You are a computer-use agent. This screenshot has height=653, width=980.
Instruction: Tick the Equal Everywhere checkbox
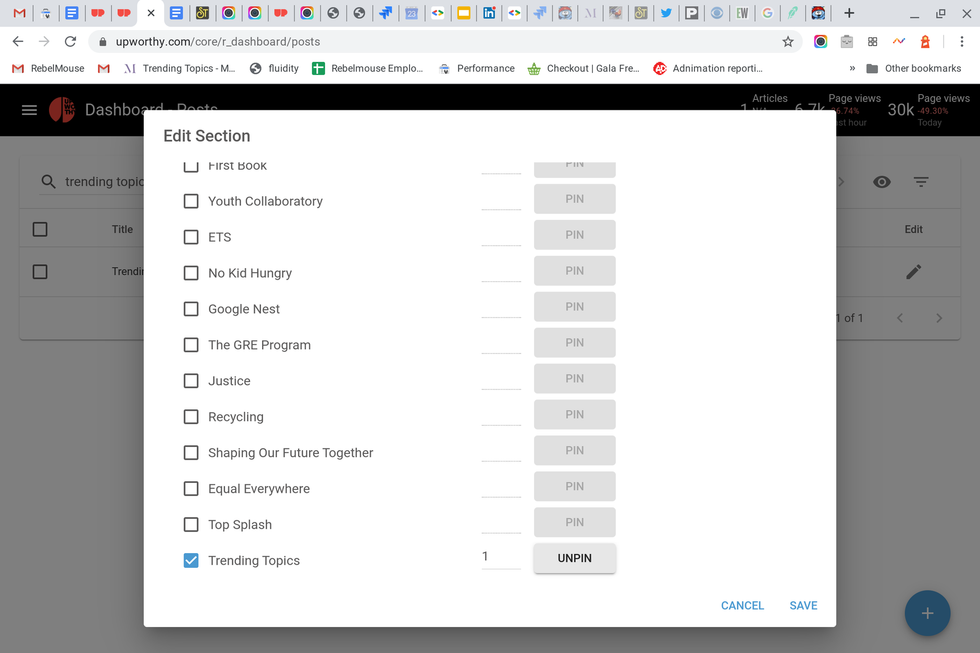[191, 489]
